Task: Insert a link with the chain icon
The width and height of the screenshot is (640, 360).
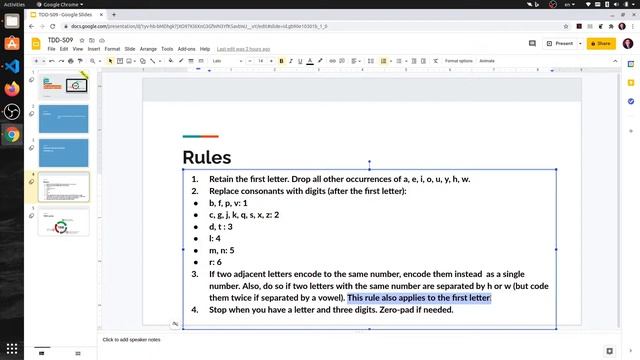Action: tap(332, 61)
